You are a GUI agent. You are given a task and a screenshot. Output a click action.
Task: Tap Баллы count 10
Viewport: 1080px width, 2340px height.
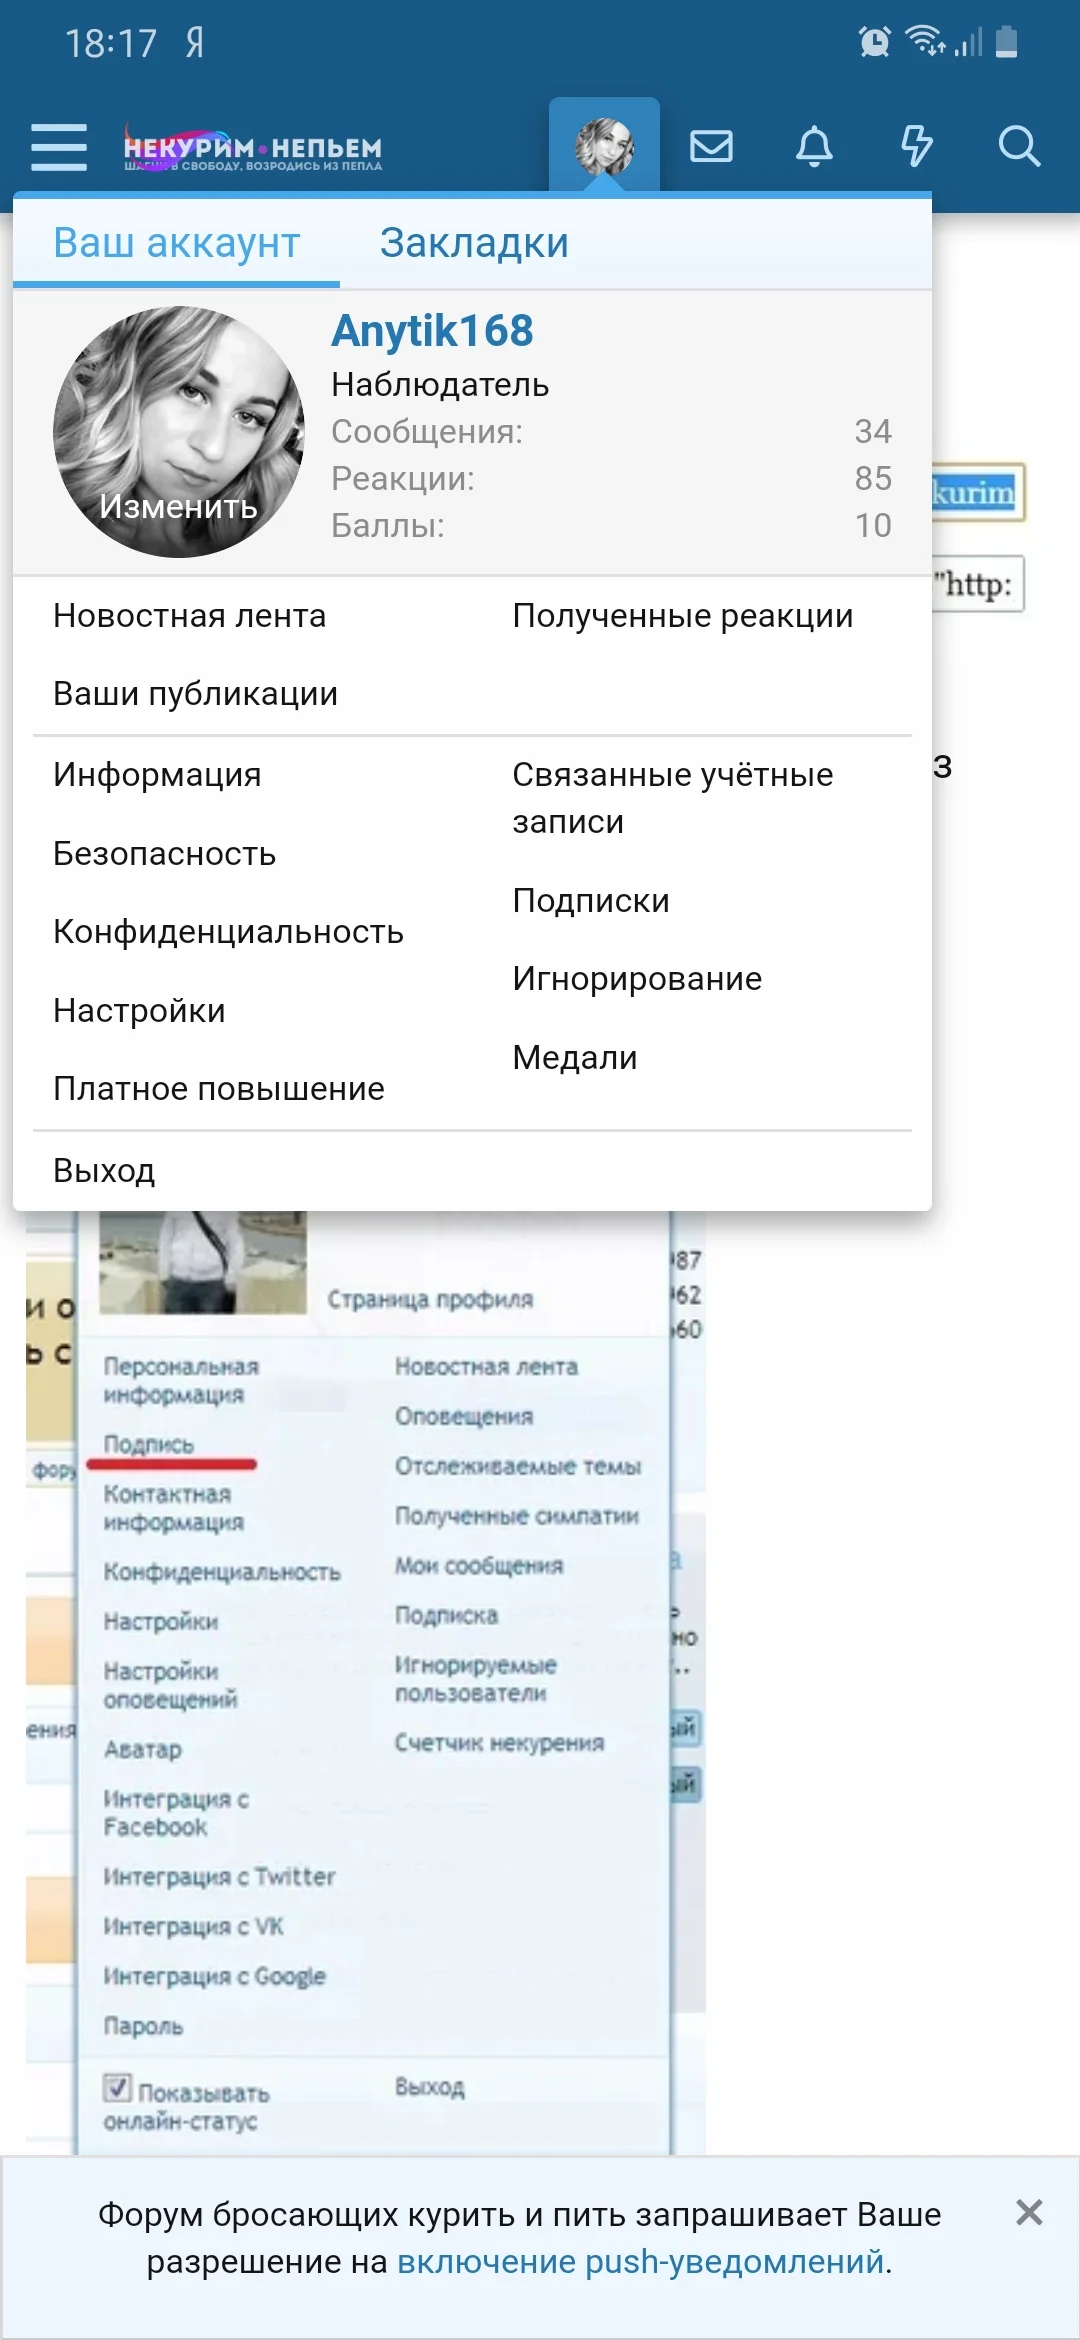click(872, 525)
